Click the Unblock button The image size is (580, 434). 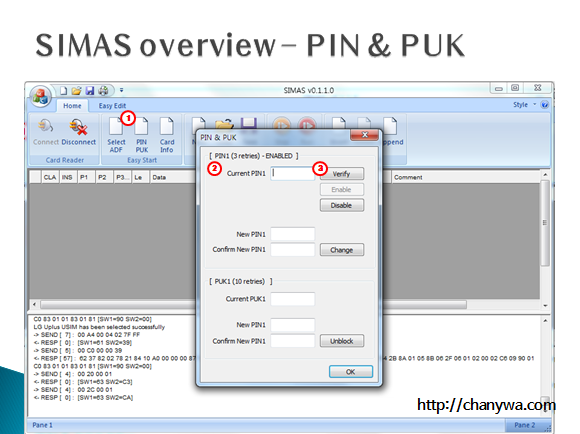coord(342,341)
